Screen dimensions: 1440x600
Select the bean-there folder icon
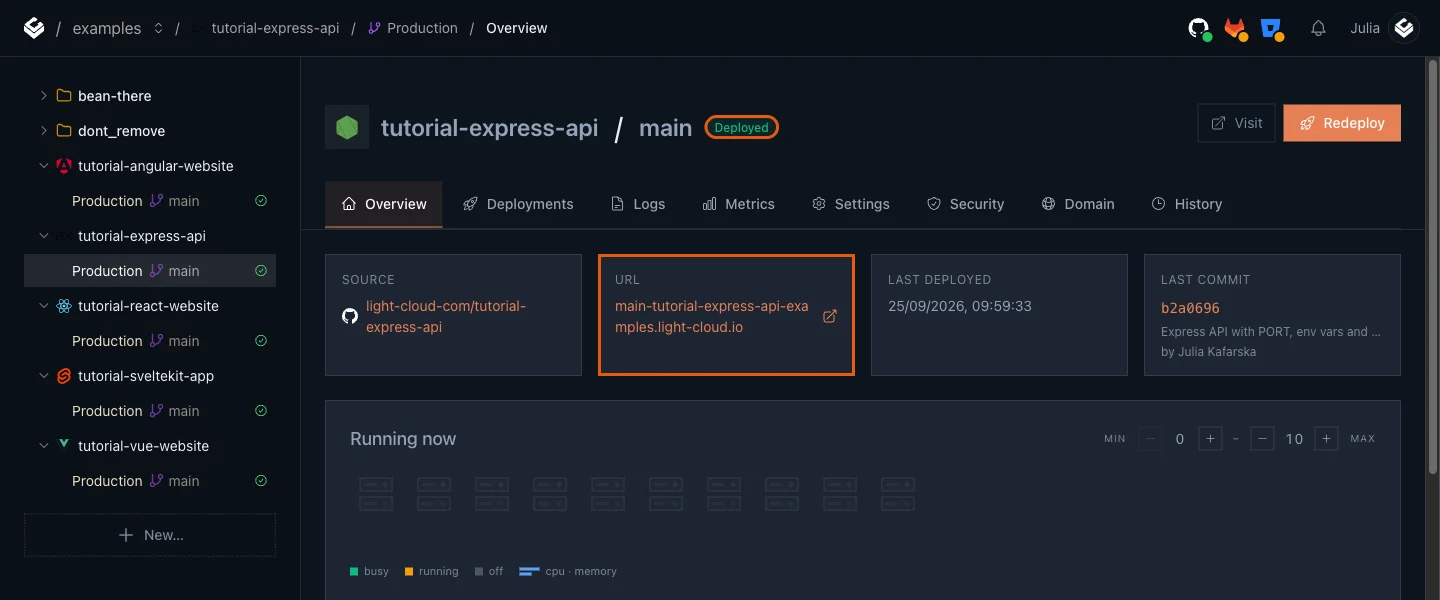64,96
